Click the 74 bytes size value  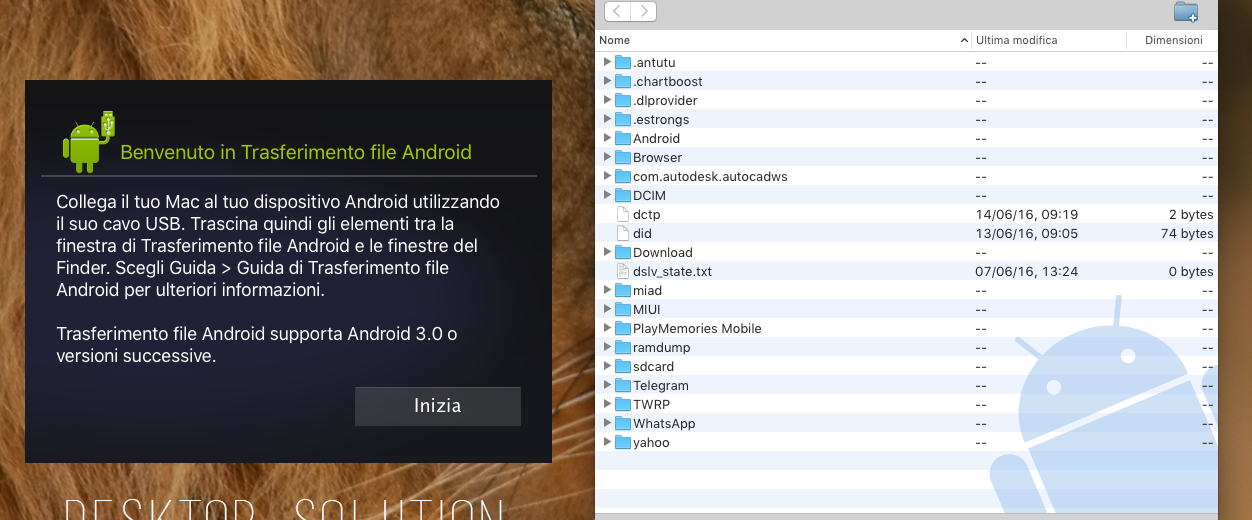(1189, 233)
